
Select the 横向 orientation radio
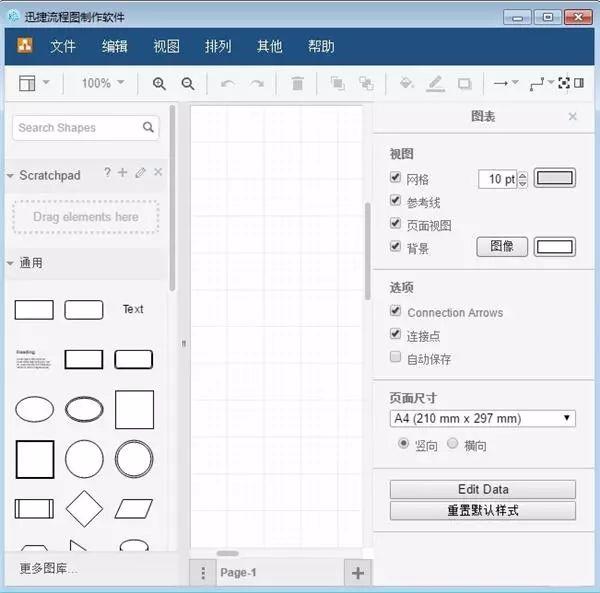coord(453,443)
